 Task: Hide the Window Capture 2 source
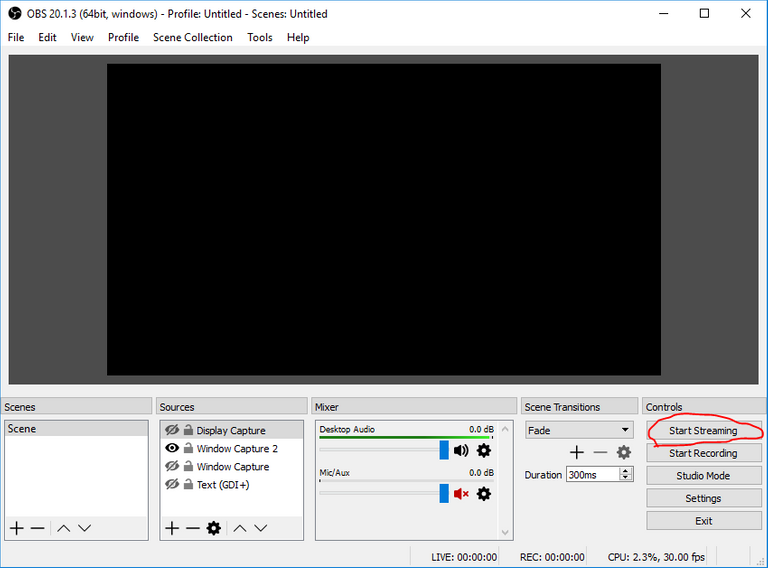click(x=172, y=449)
